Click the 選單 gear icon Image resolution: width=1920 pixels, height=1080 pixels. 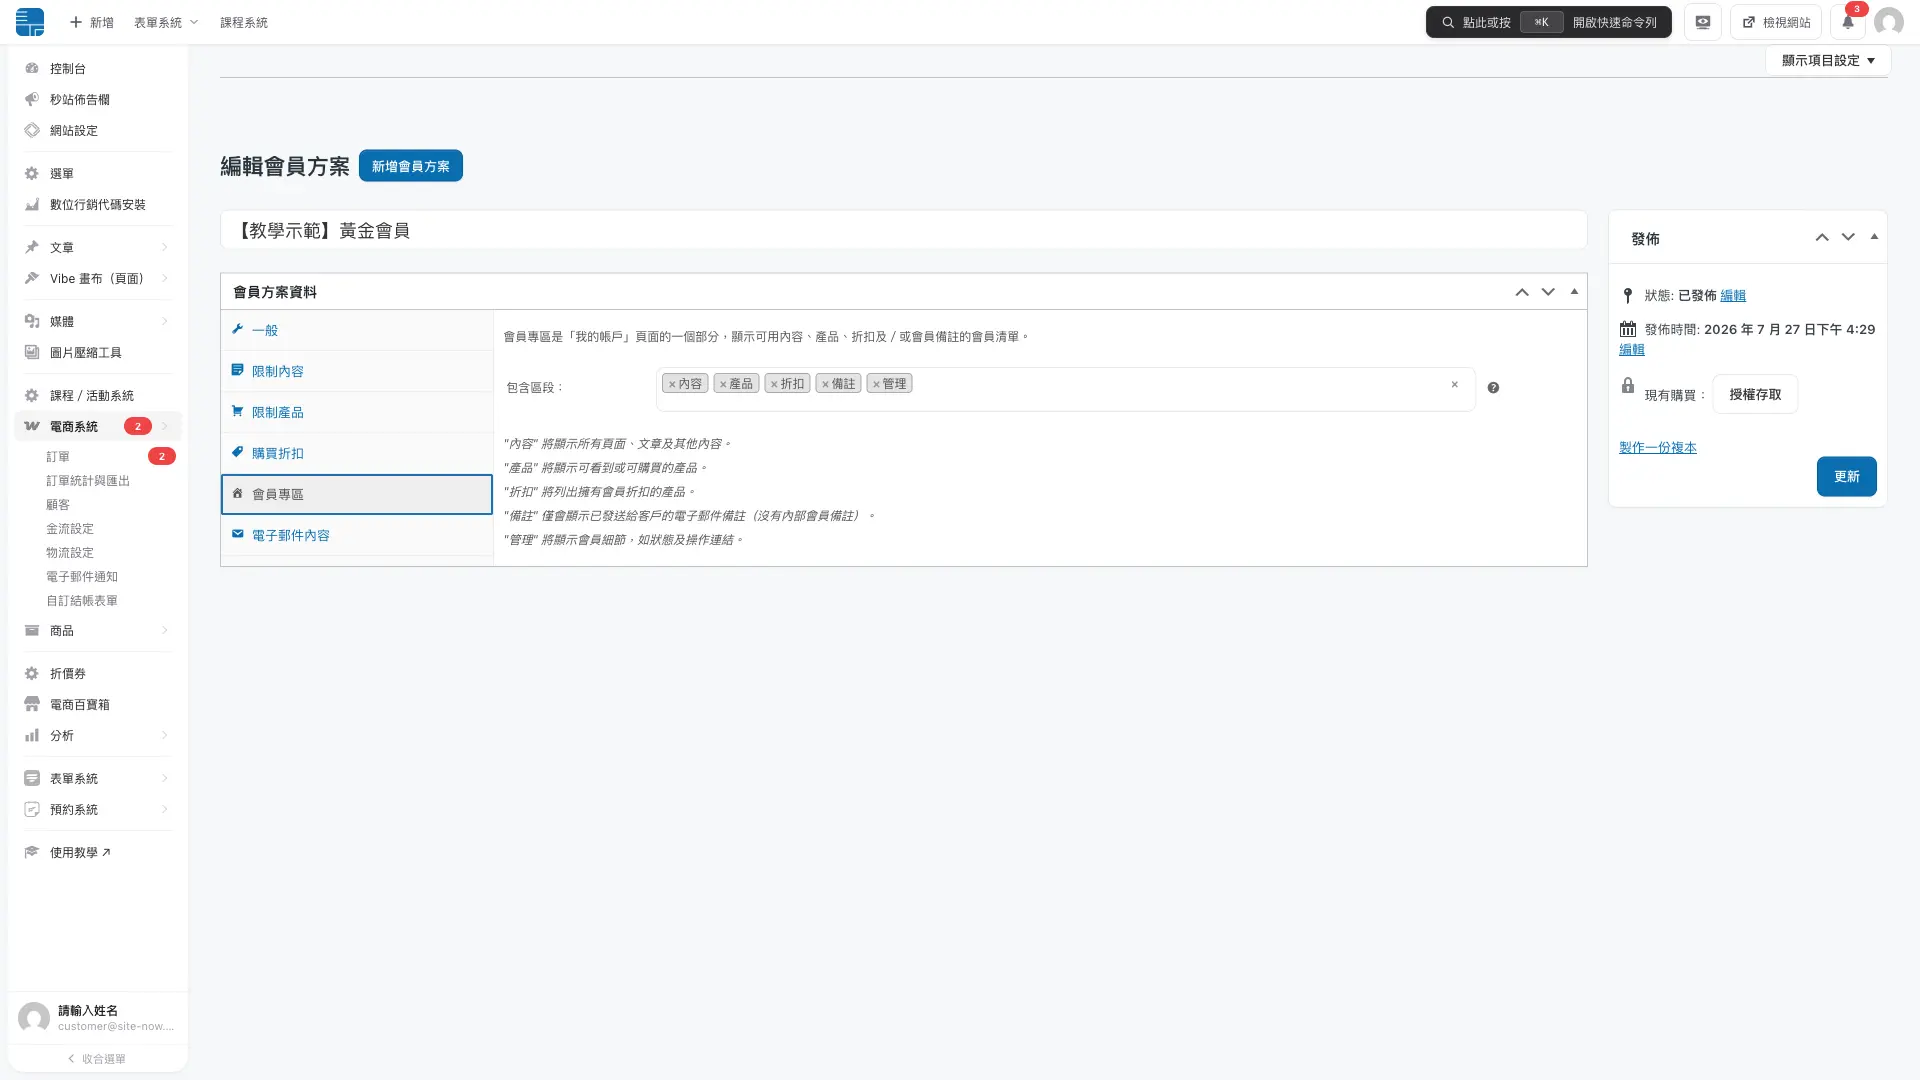[32, 173]
